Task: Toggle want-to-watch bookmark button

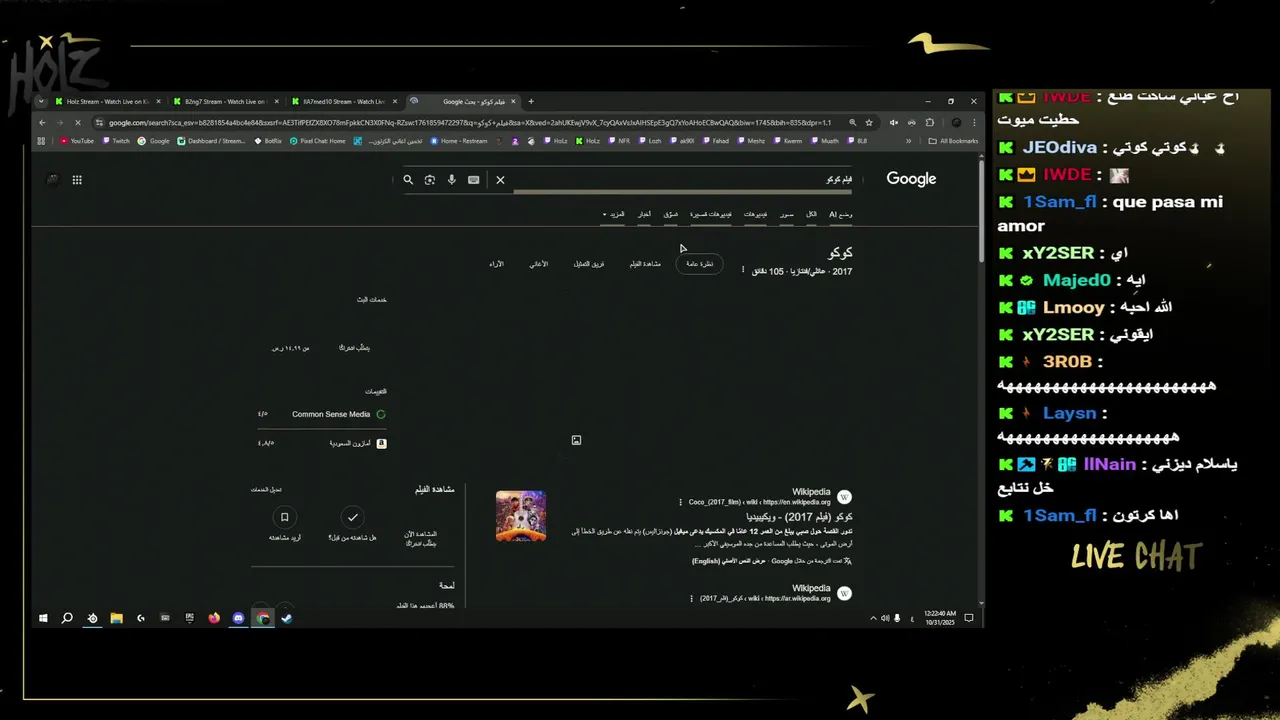Action: [284, 517]
